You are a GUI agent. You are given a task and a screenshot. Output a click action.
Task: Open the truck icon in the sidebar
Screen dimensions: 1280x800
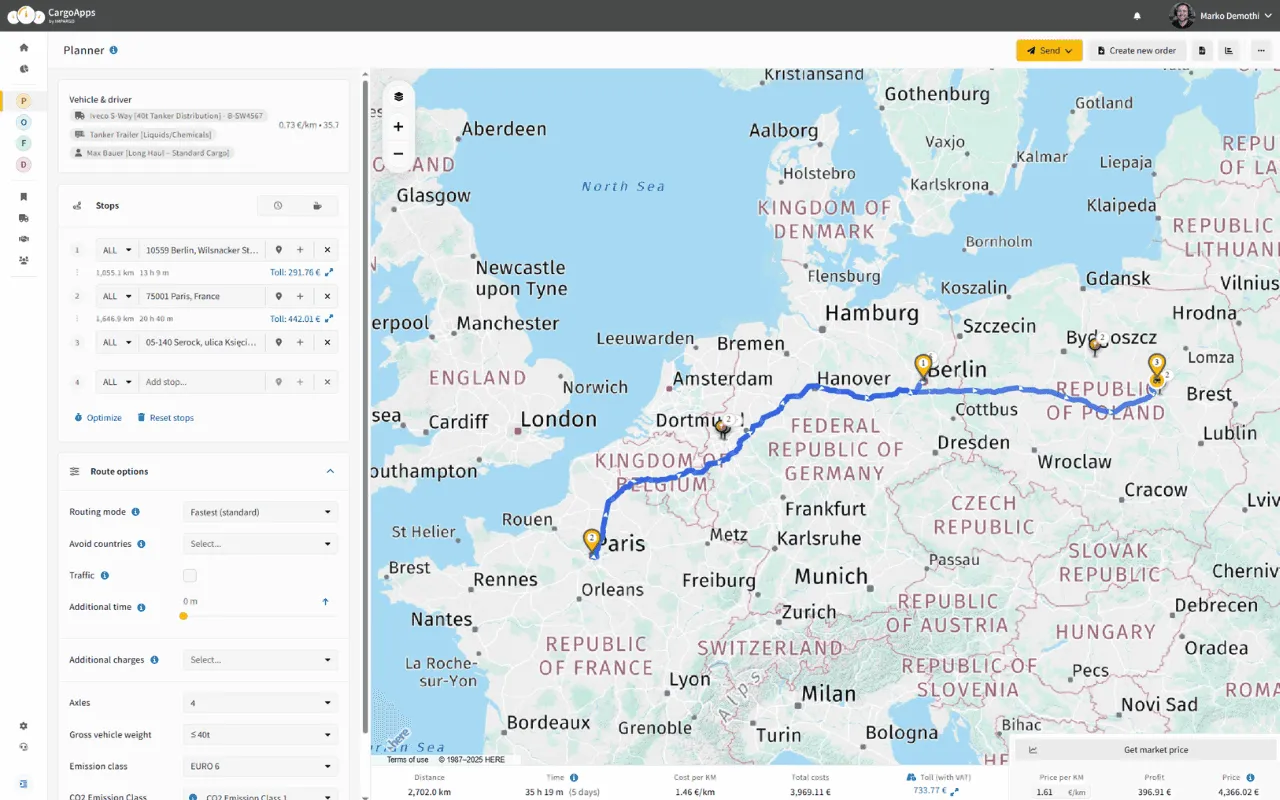click(x=23, y=217)
